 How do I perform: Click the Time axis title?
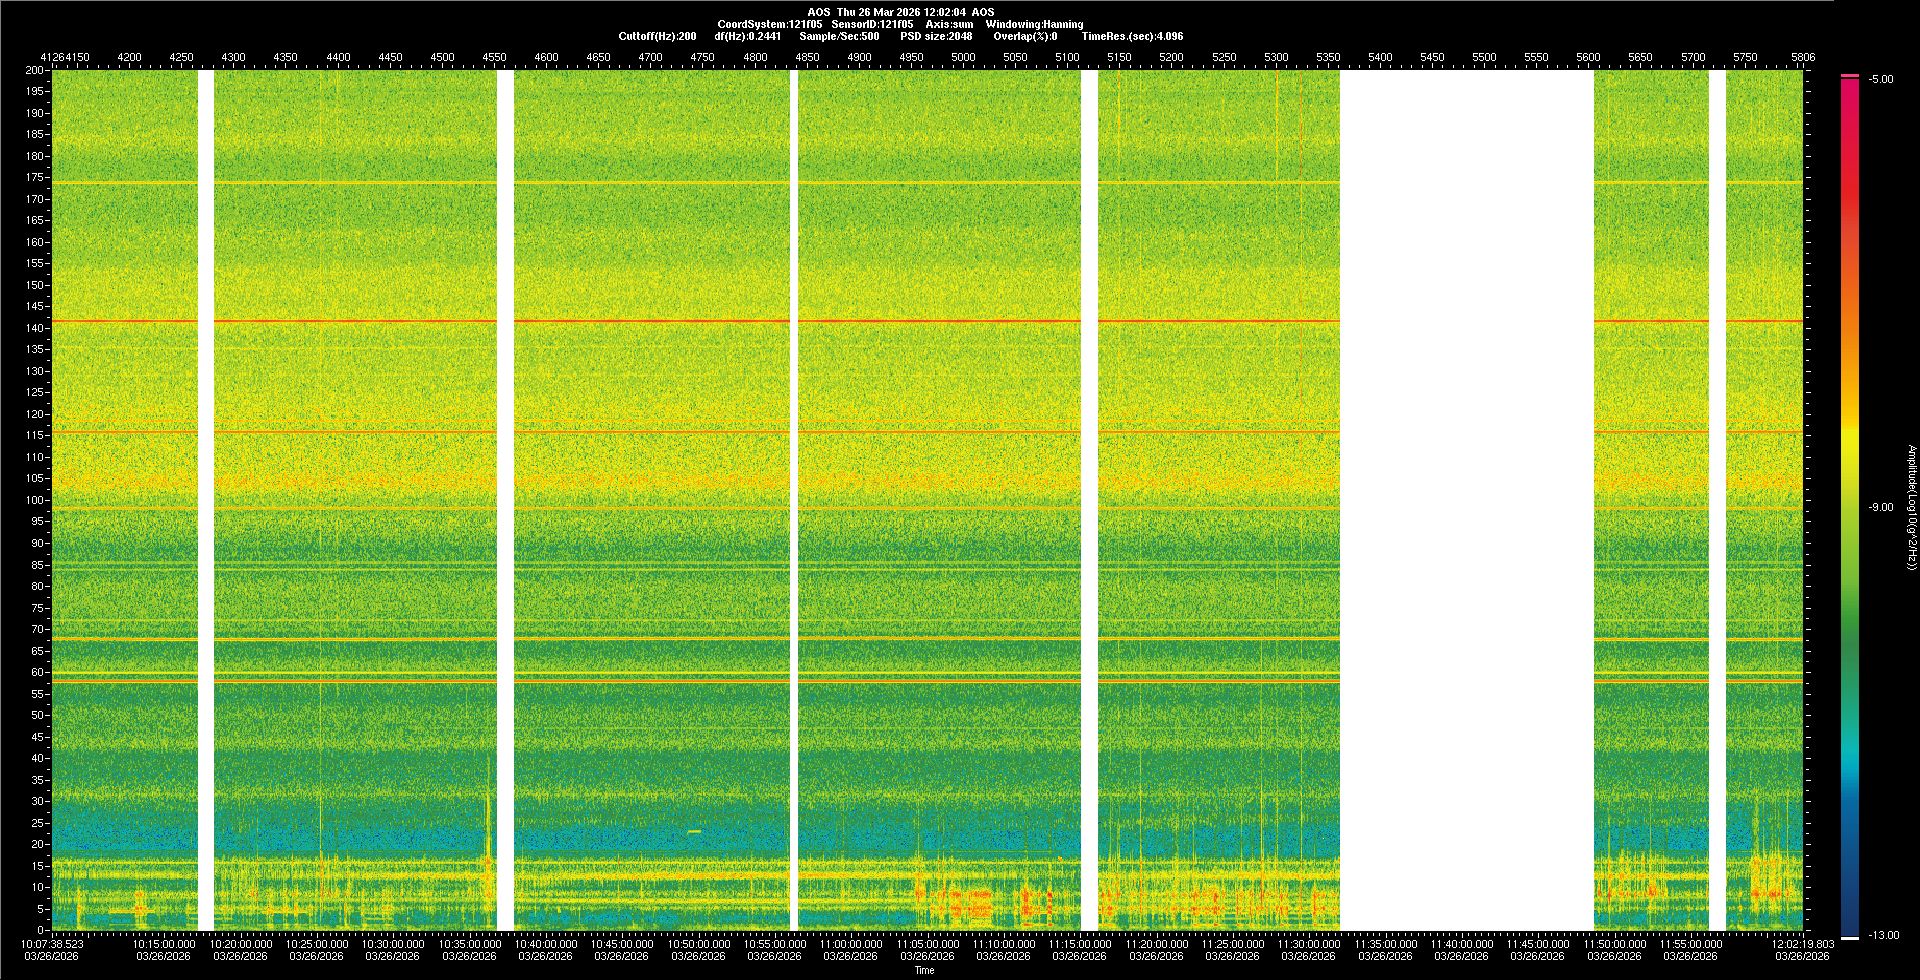(924, 970)
